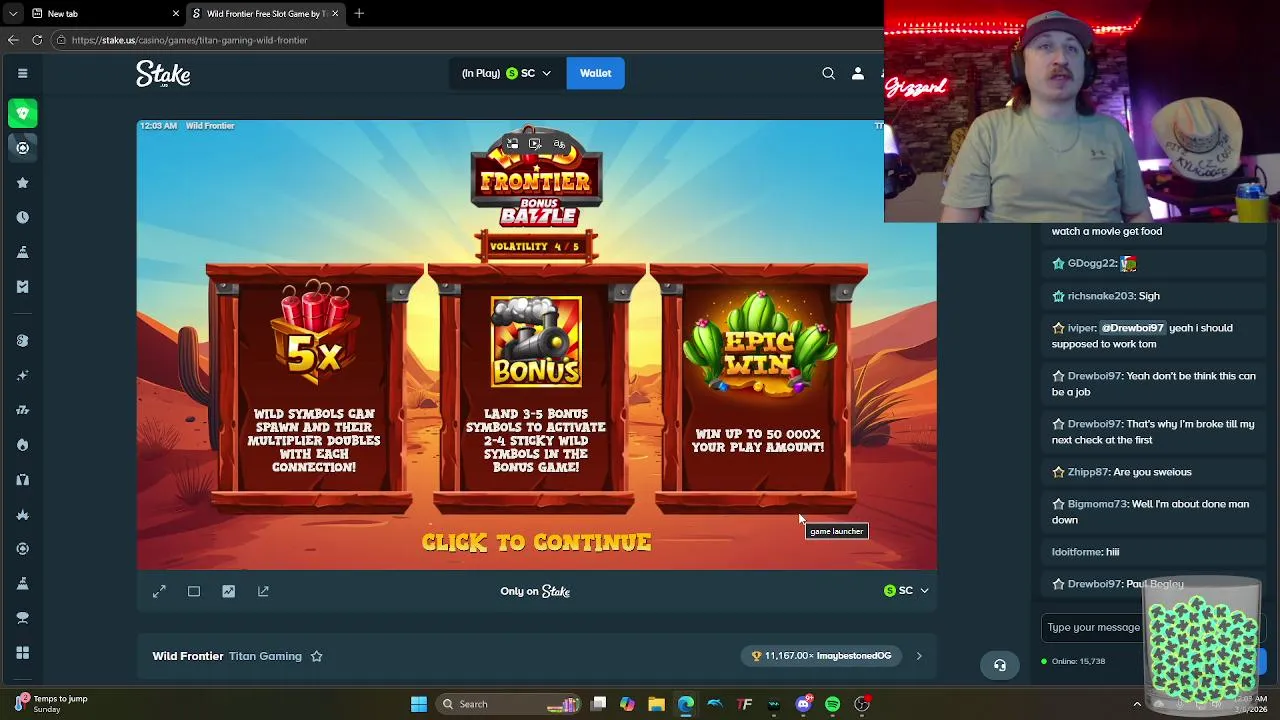Go back with browser back arrow
The width and height of the screenshot is (1280, 720).
tap(13, 40)
